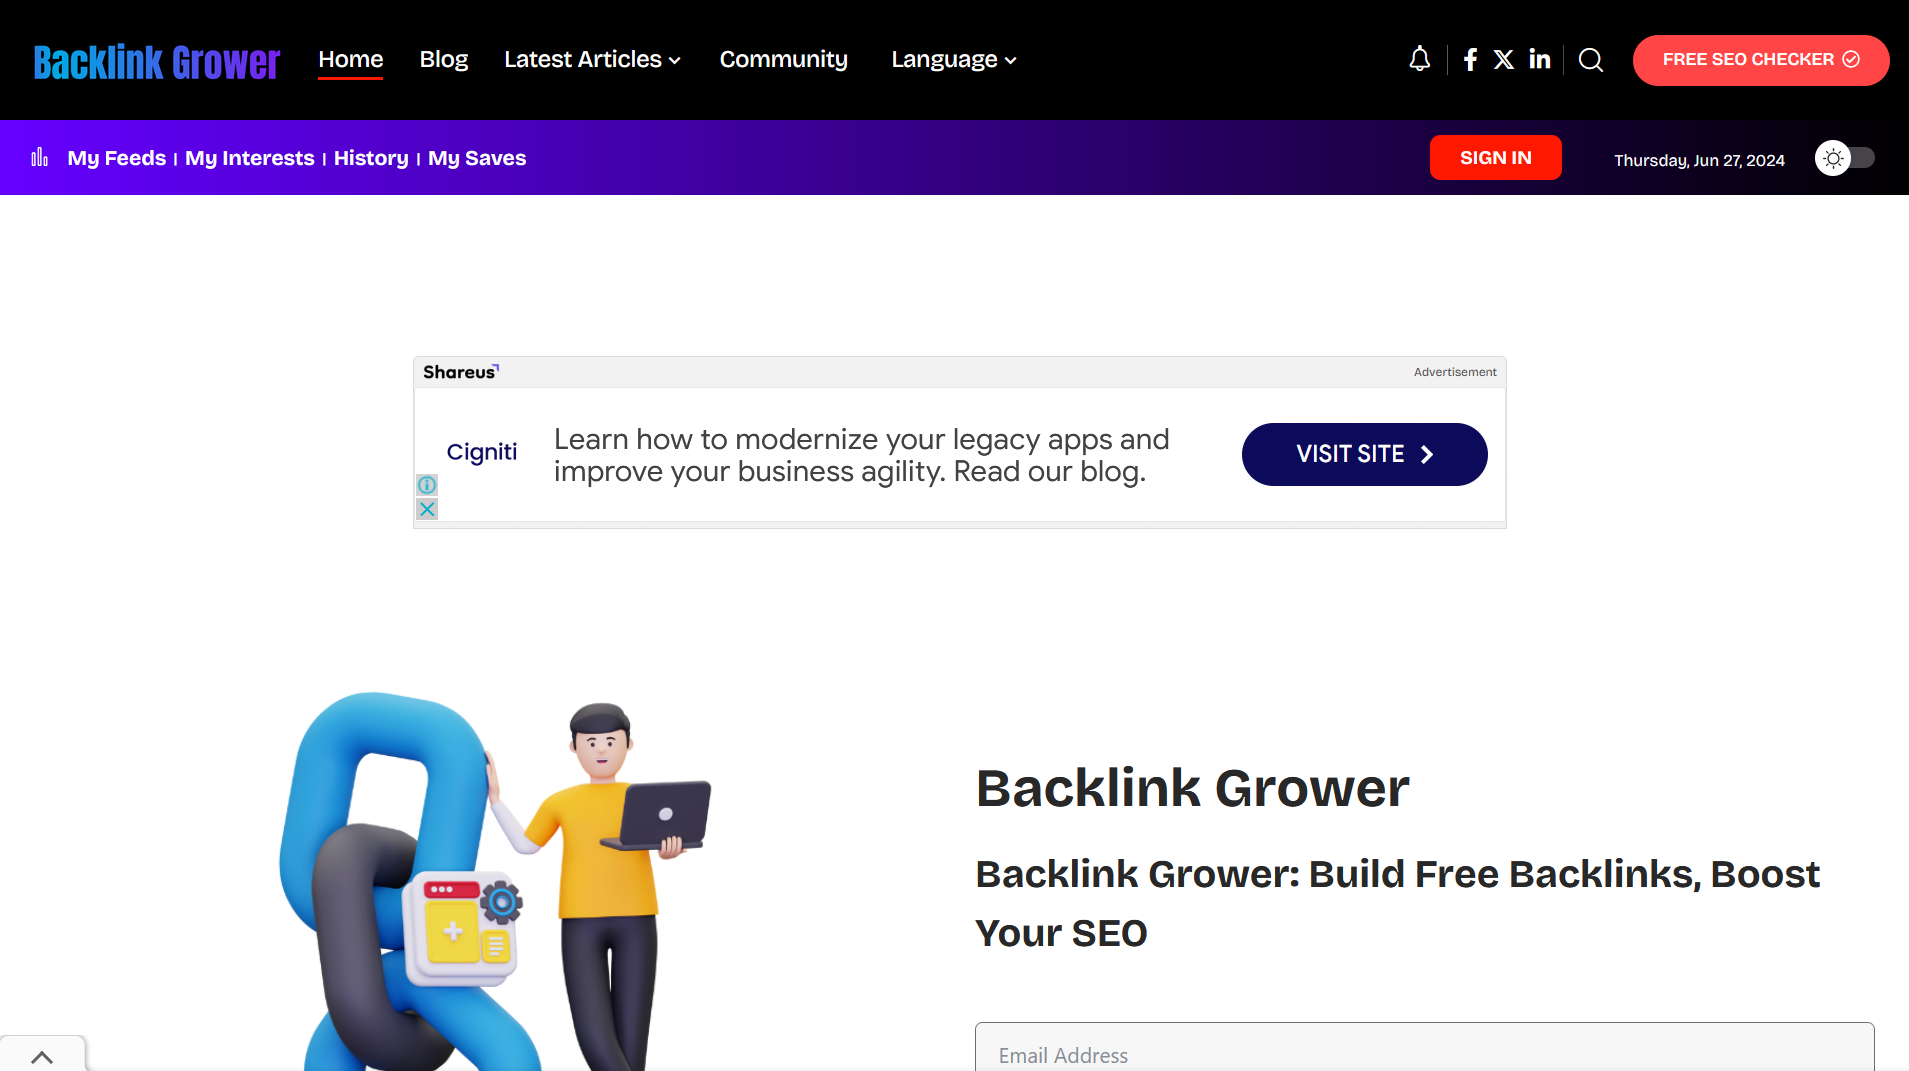Open the Community menu item

[x=784, y=60]
